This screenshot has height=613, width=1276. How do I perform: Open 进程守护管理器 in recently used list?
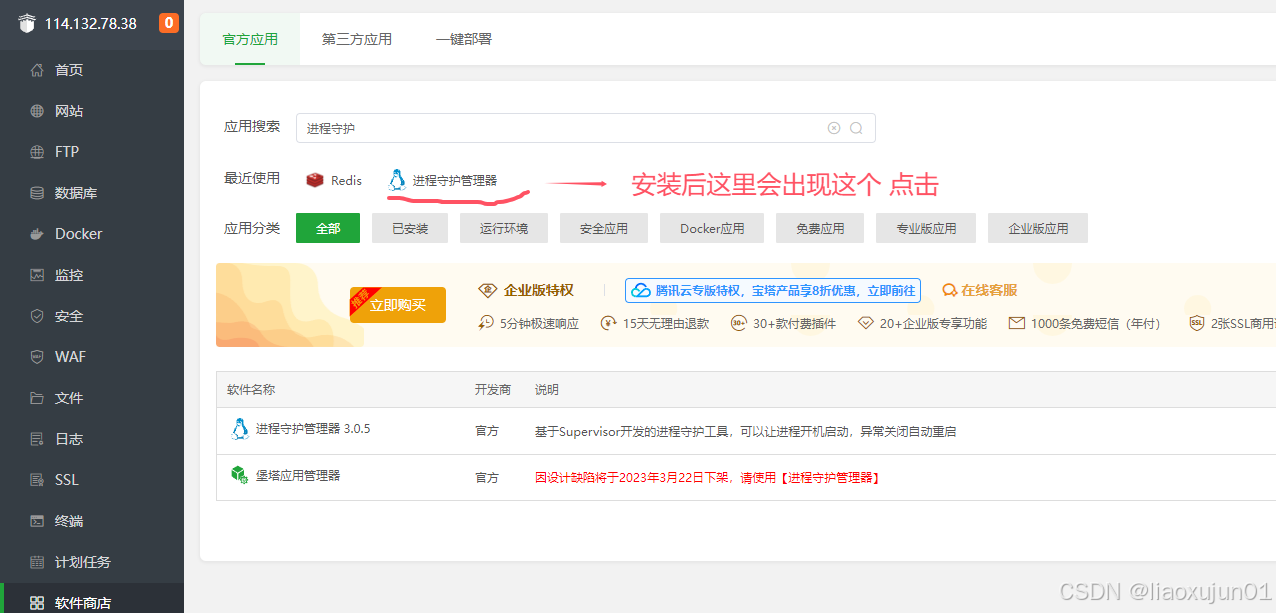point(454,180)
